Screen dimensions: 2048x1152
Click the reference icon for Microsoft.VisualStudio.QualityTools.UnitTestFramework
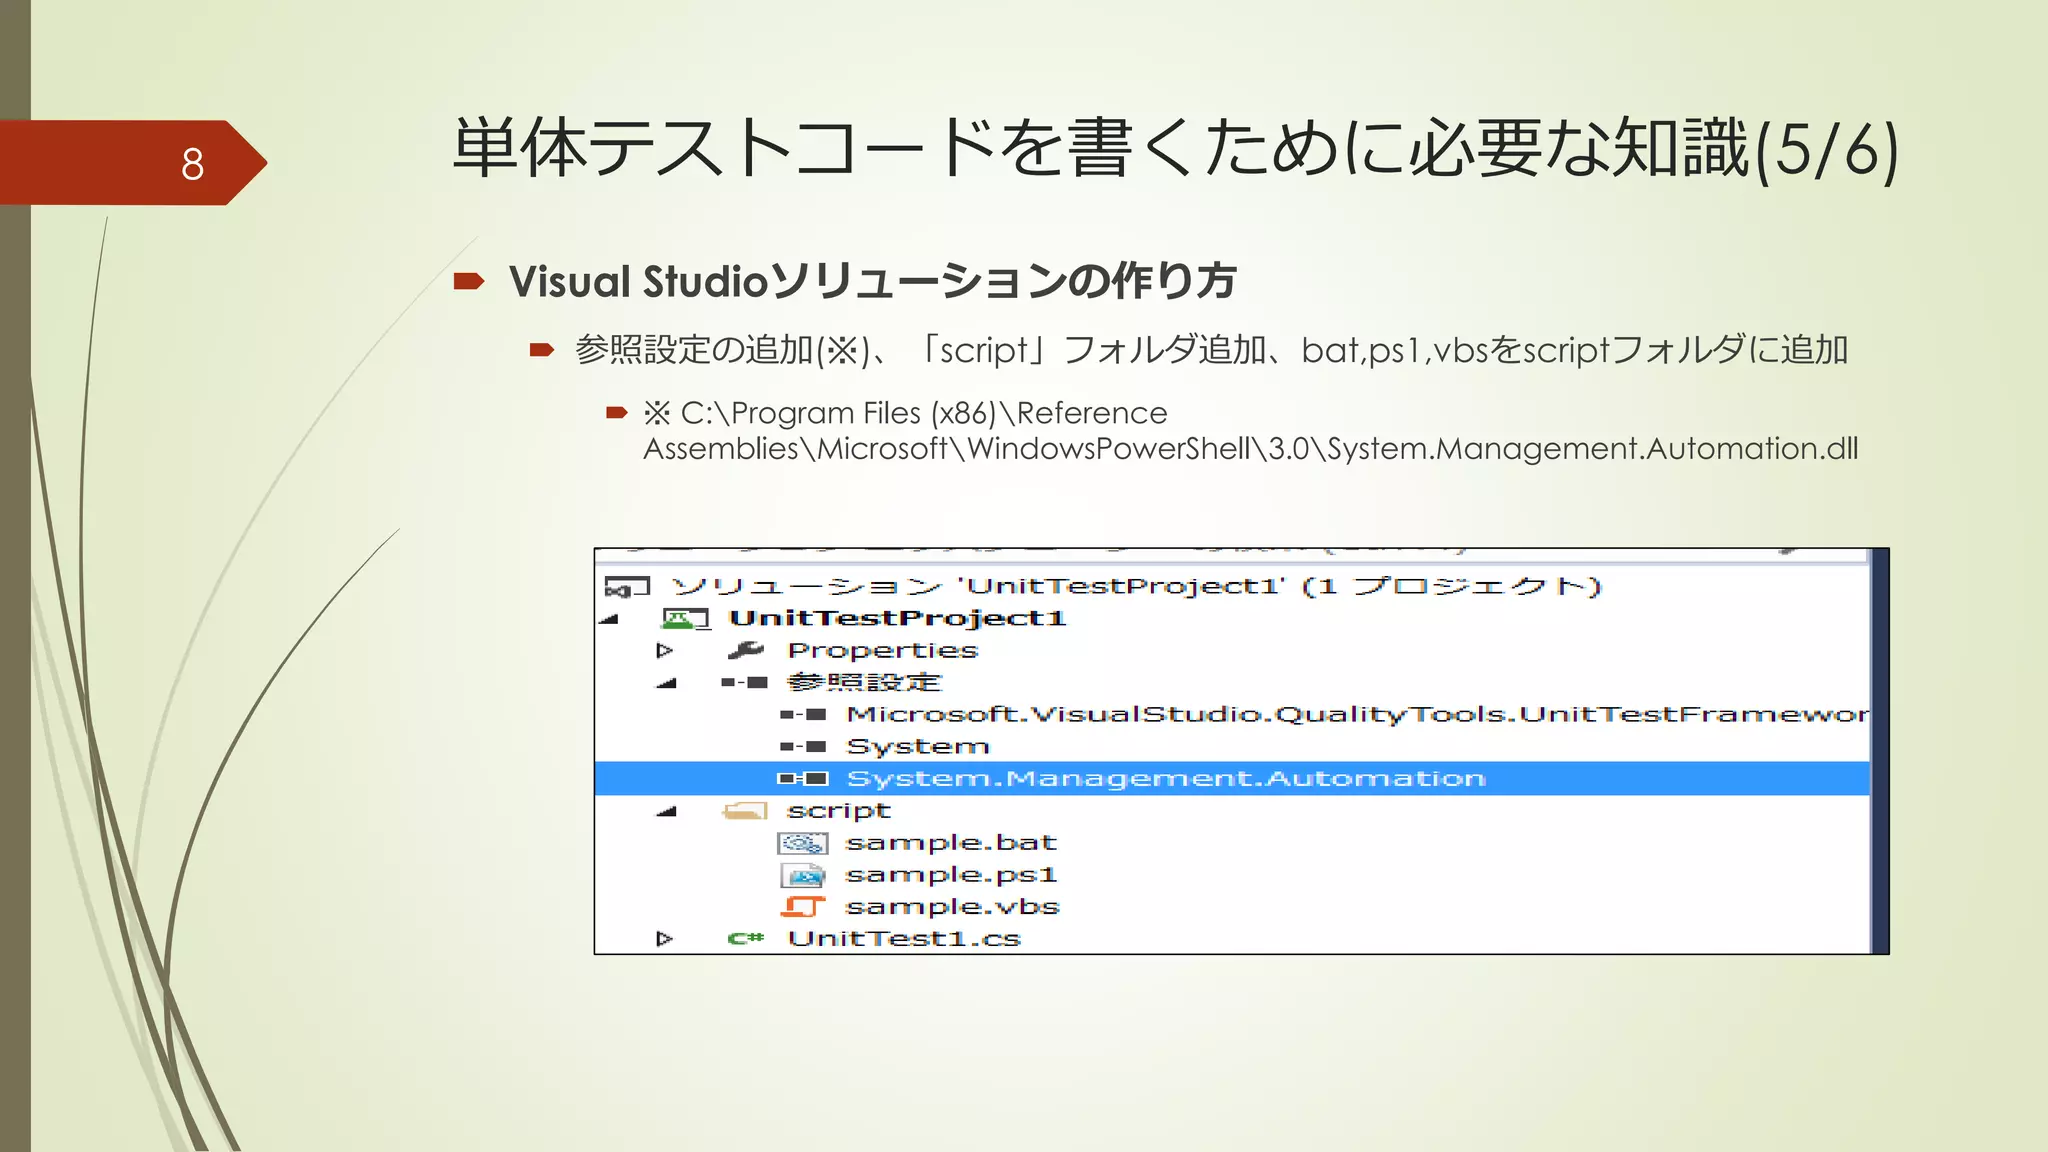coord(803,715)
